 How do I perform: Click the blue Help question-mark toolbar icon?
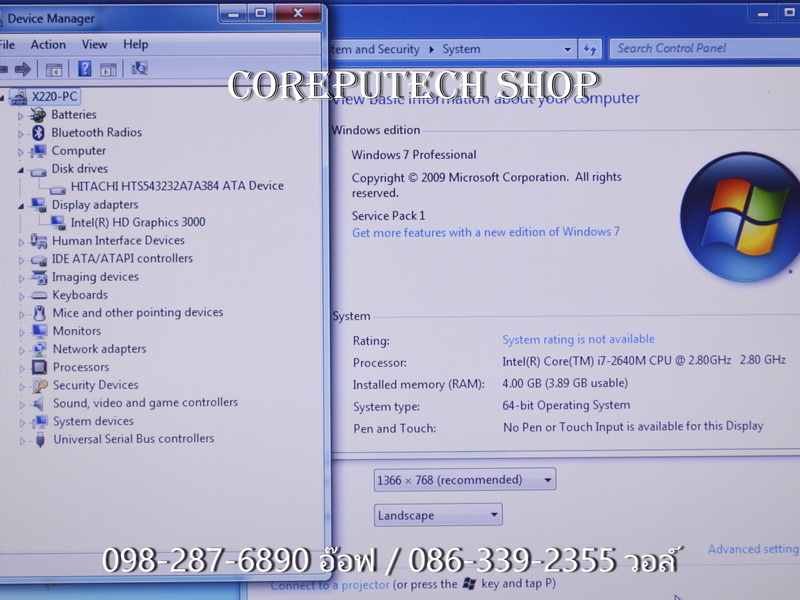tap(84, 68)
